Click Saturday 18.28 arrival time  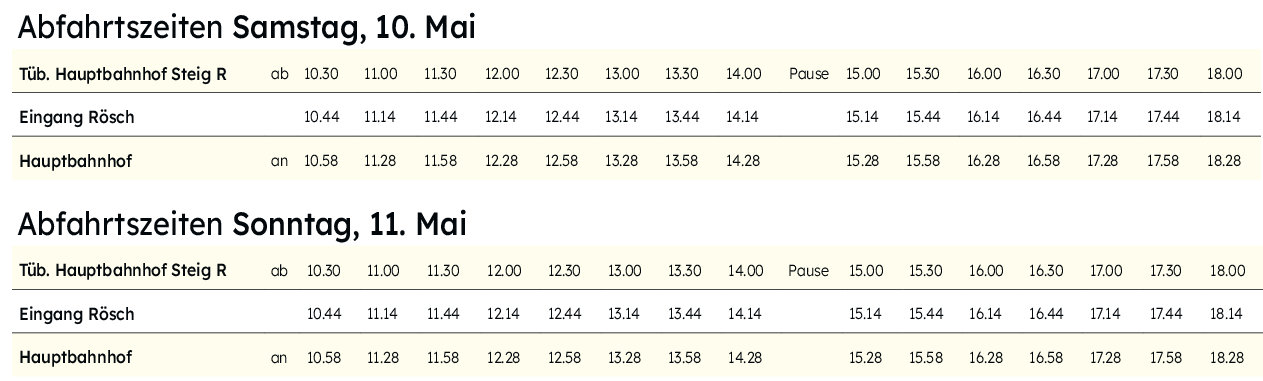click(x=1223, y=161)
